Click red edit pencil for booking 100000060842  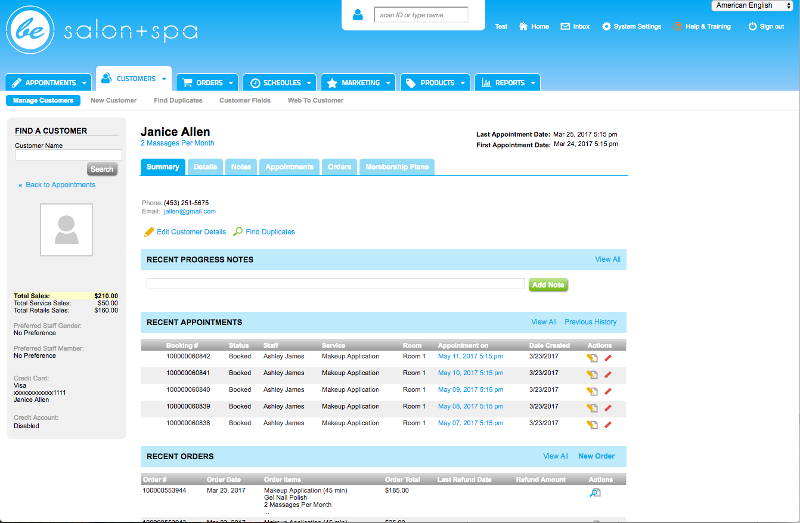pos(608,358)
